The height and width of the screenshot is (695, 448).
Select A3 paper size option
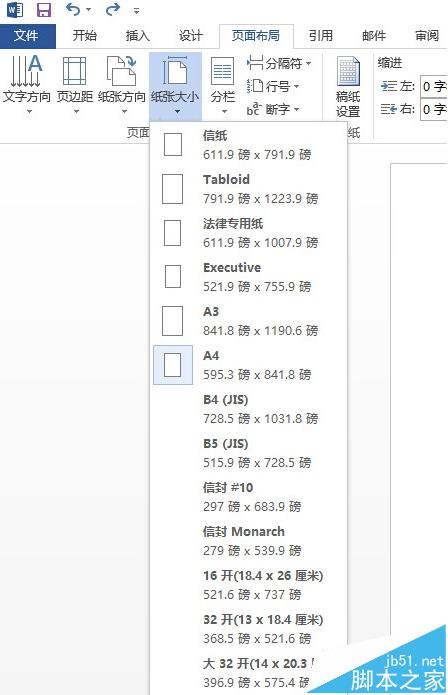tap(248, 321)
